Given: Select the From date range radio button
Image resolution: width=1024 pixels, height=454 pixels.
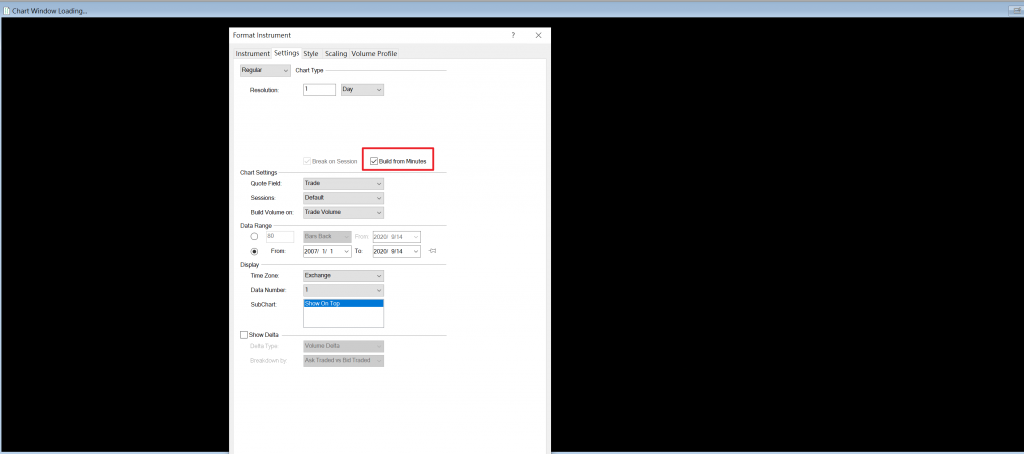Looking at the screenshot, I should point(254,251).
